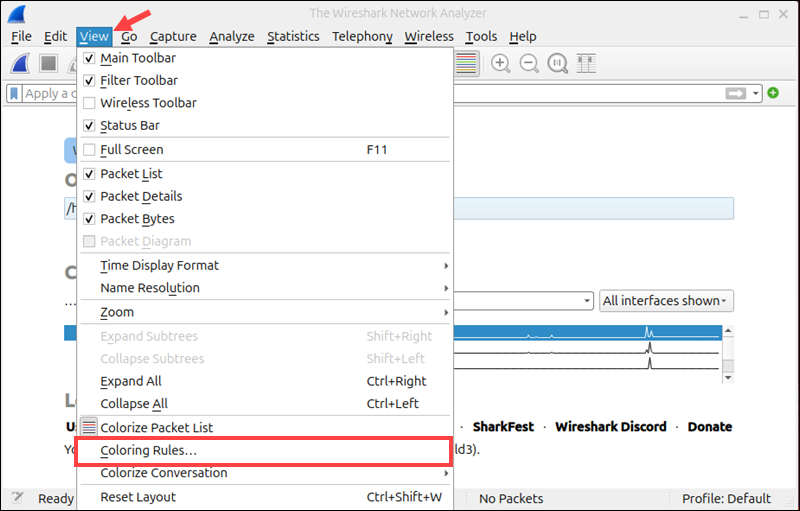
Task: Open the Go menu
Action: click(x=129, y=37)
